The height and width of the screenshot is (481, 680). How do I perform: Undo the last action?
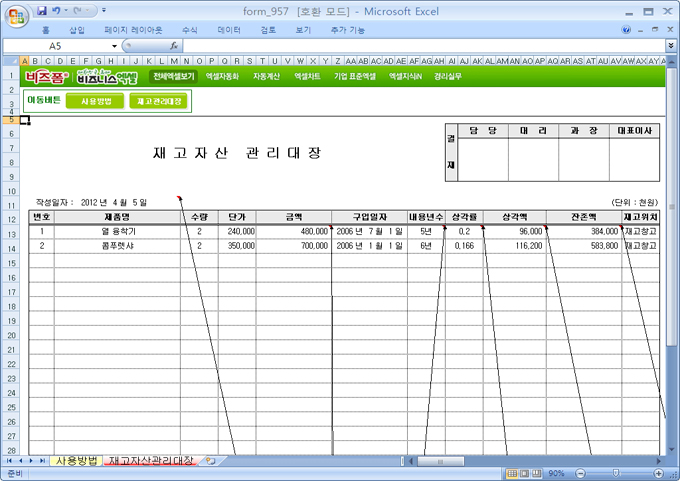56,10
